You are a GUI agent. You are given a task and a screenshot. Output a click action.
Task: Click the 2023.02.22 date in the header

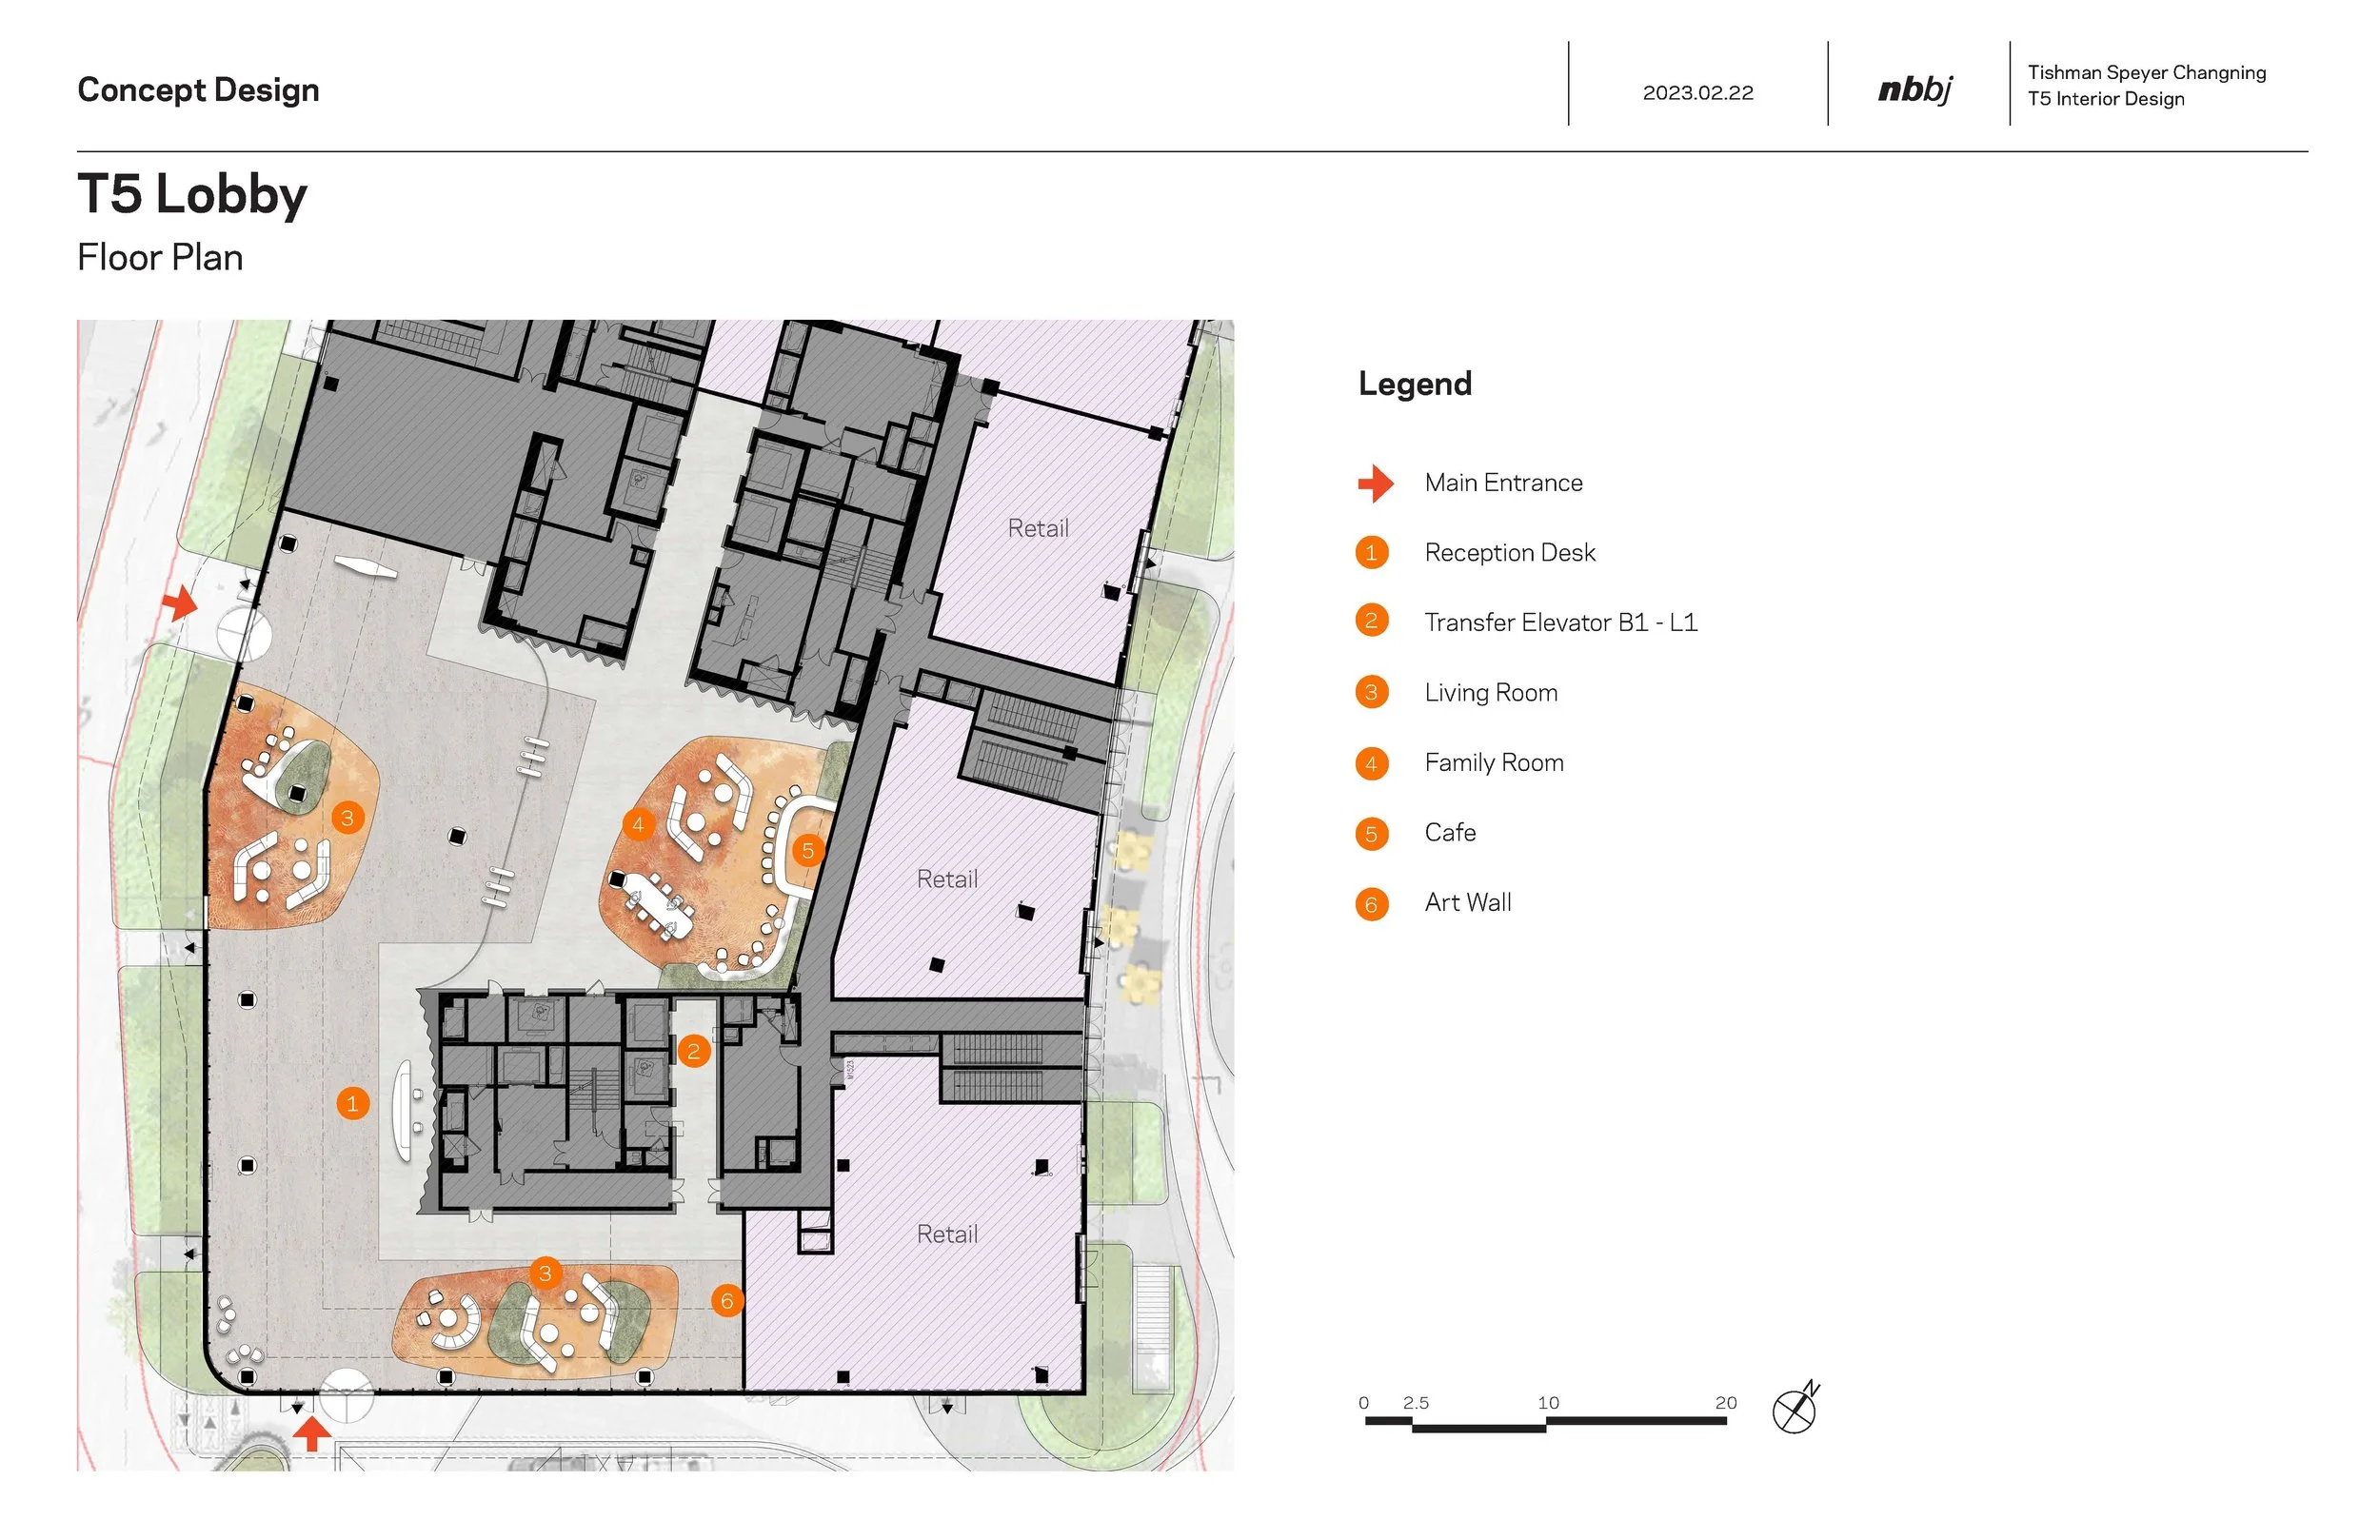tap(1697, 93)
